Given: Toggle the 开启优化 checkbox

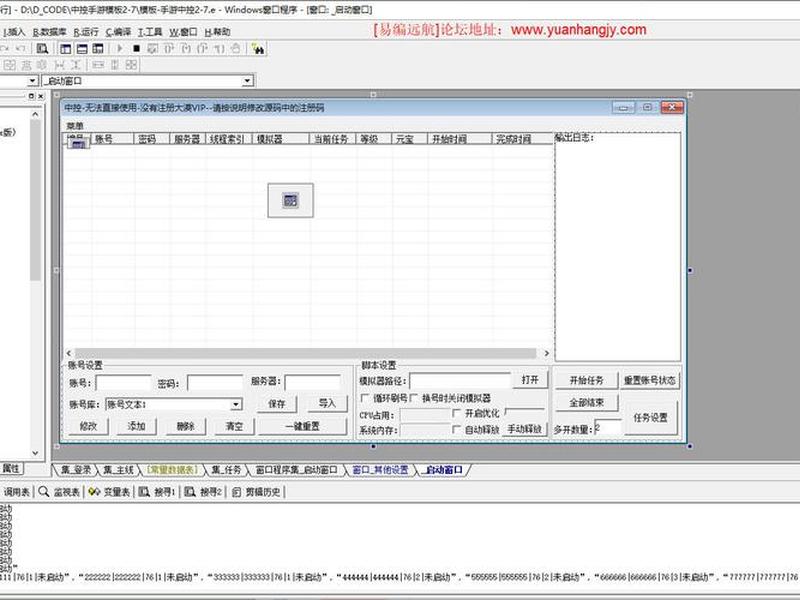Looking at the screenshot, I should click(x=457, y=413).
